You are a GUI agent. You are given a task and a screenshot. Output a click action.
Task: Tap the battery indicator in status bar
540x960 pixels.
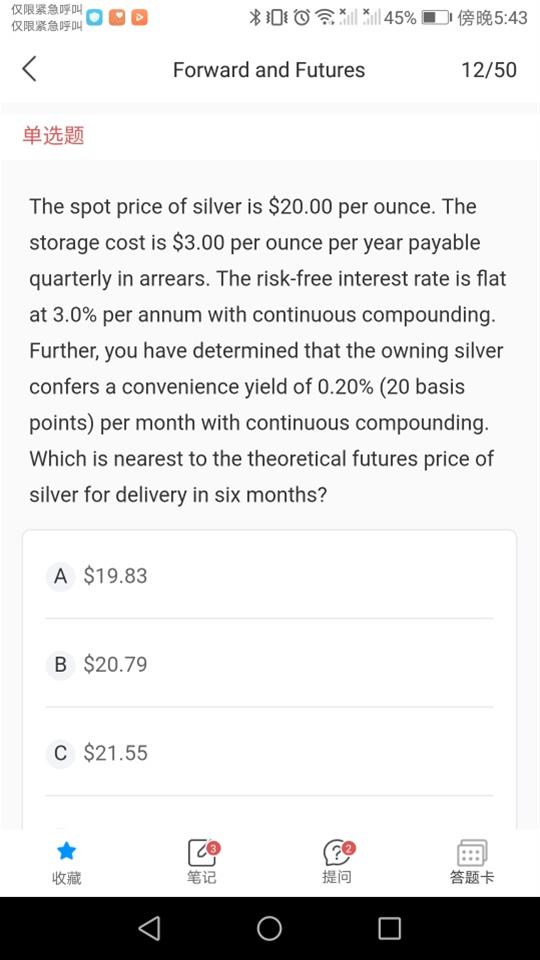point(437,18)
